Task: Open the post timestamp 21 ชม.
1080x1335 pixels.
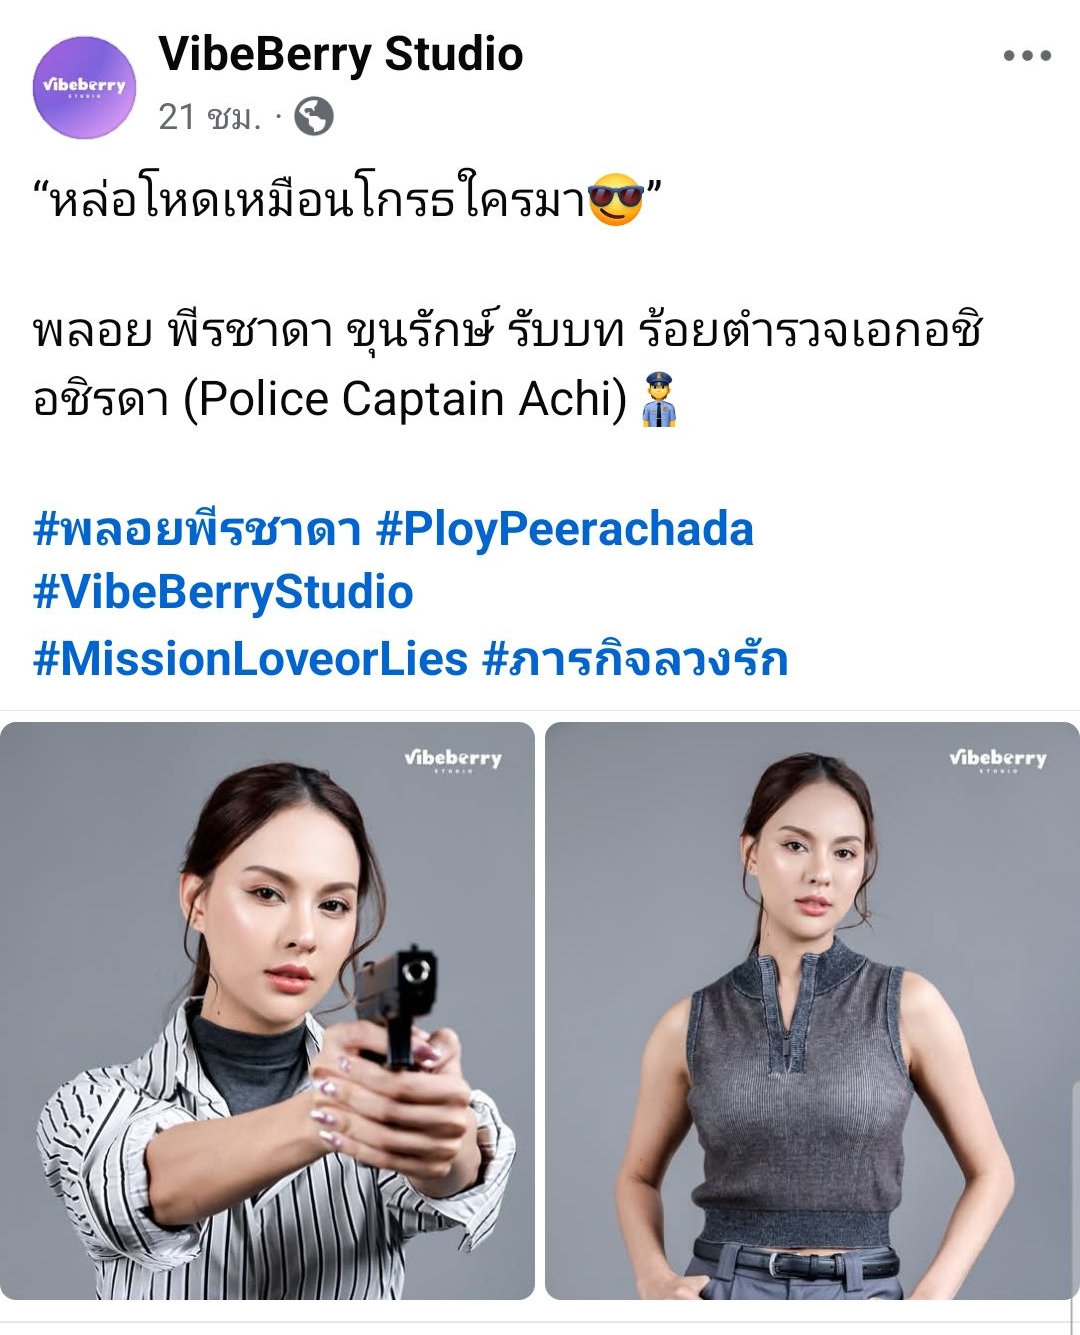Action: 209,118
